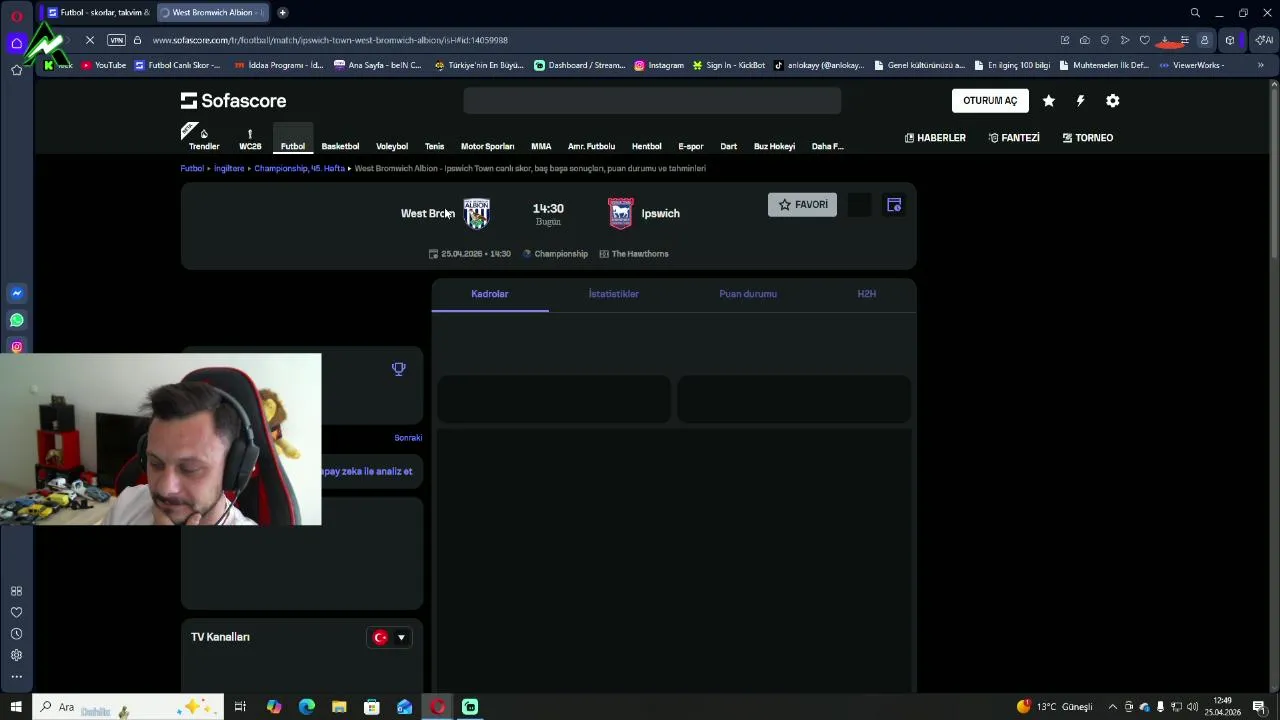Select Motor Sporları sport tab

point(487,146)
